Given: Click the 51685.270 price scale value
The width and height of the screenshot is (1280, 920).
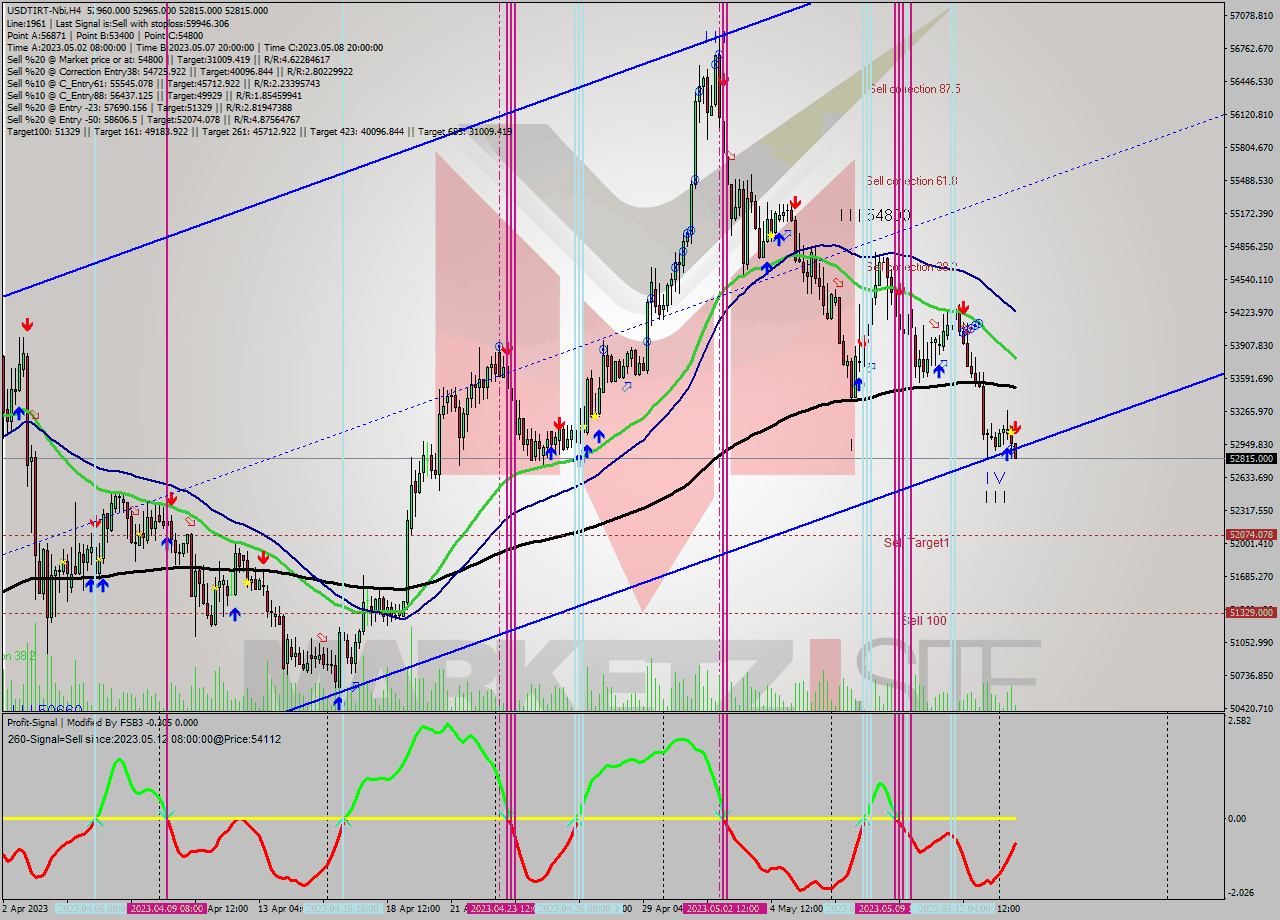Looking at the screenshot, I should [x=1251, y=577].
